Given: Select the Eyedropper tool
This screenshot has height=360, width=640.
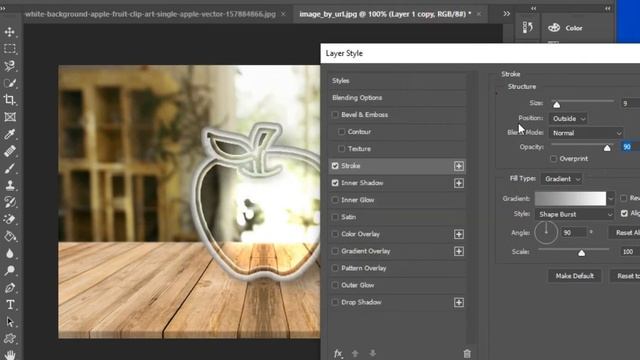Looking at the screenshot, I should coord(10,134).
